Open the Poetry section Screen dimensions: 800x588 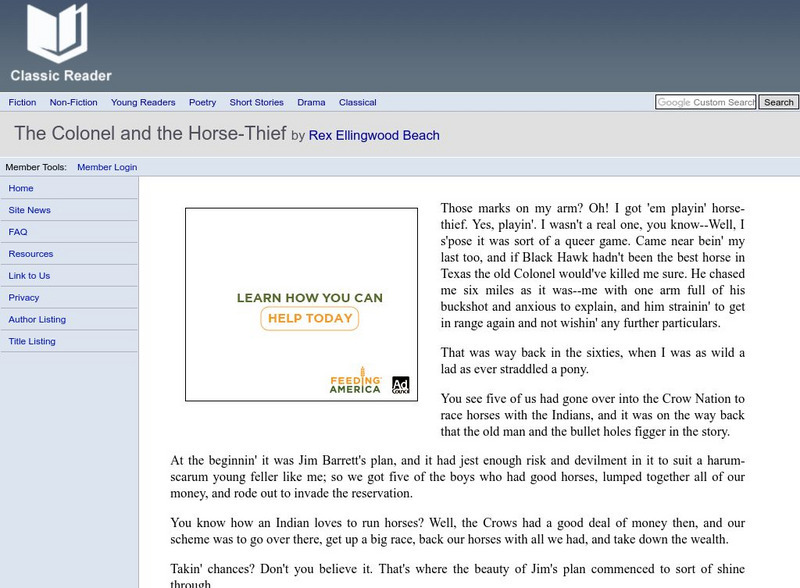[x=203, y=102]
